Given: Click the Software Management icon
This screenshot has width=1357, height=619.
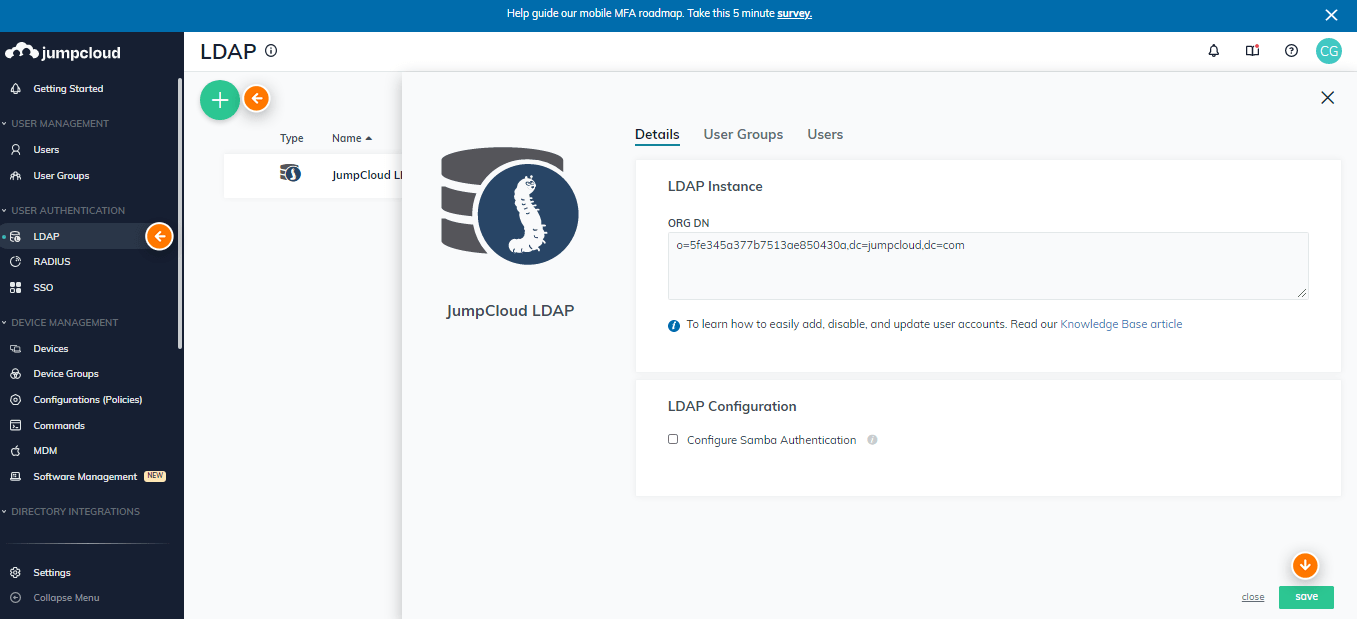Looking at the screenshot, I should (x=15, y=477).
